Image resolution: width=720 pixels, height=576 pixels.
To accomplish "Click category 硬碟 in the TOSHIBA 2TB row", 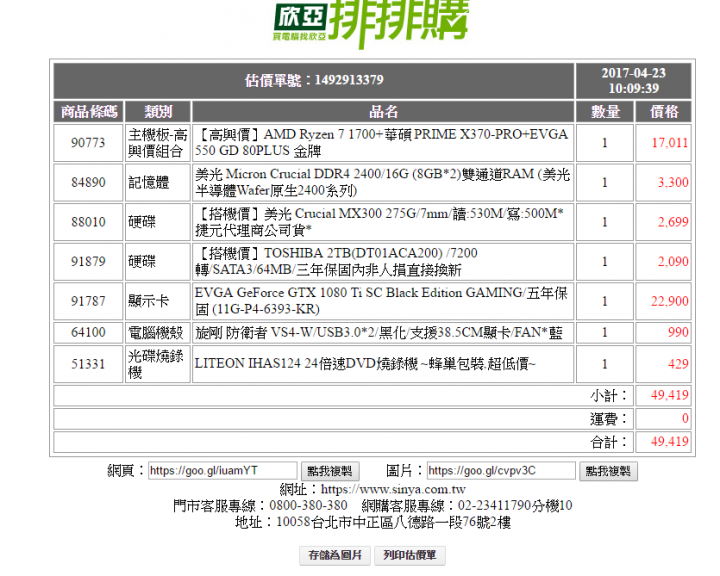I will (x=142, y=261).
